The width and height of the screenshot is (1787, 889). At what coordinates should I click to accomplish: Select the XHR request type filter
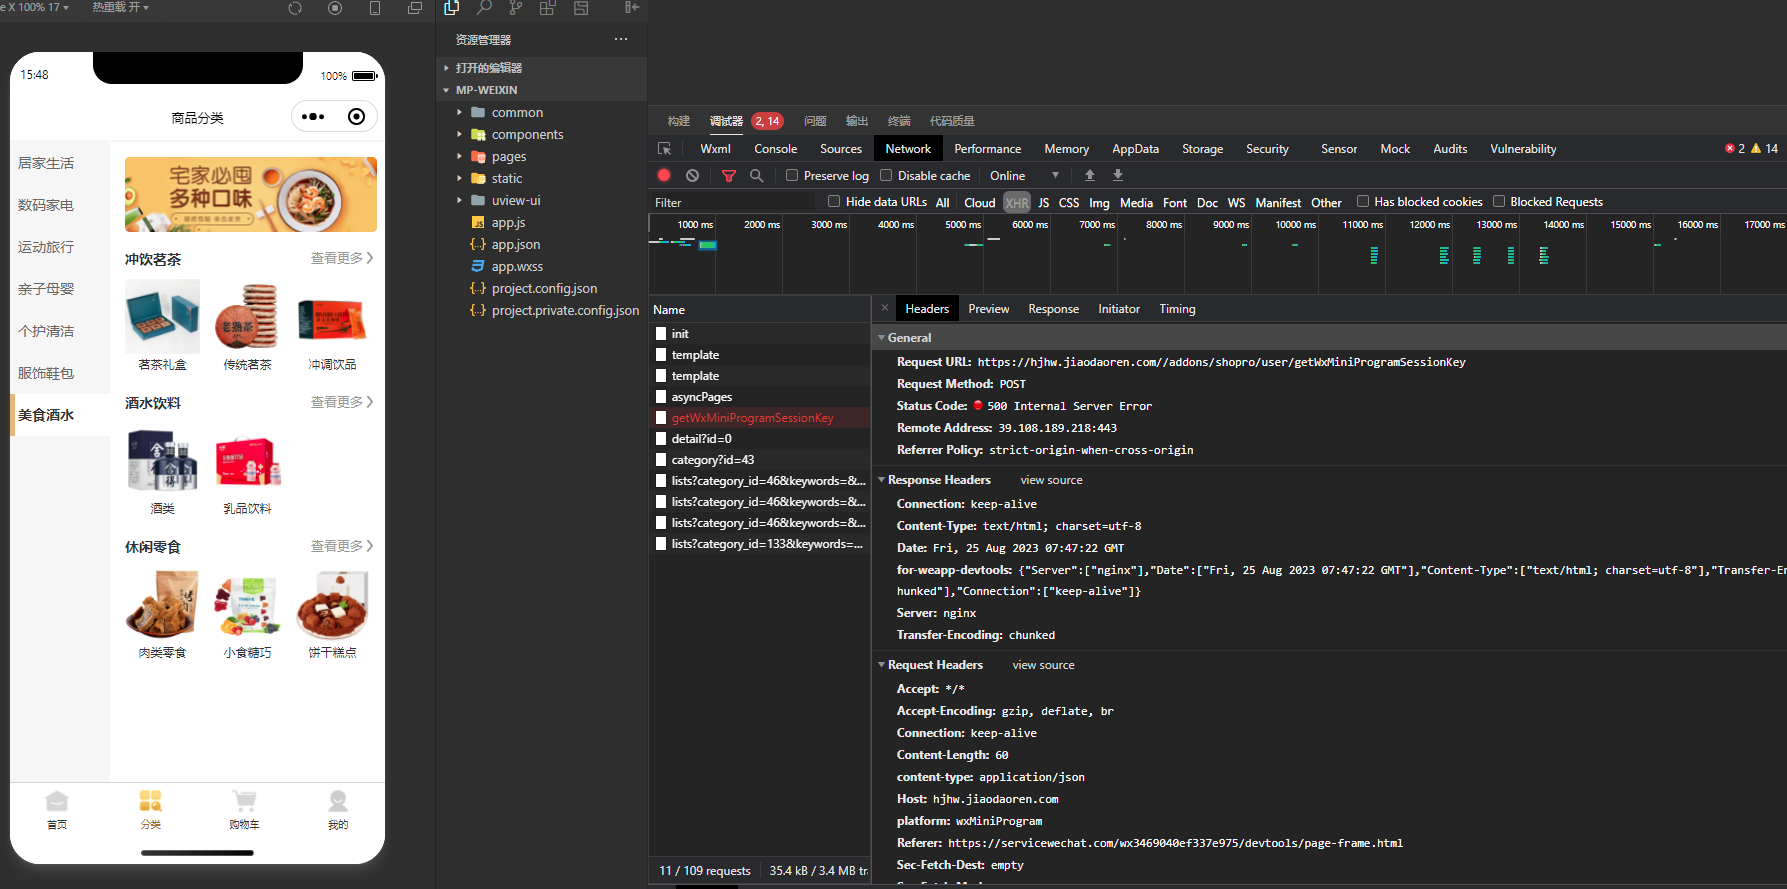(1016, 202)
